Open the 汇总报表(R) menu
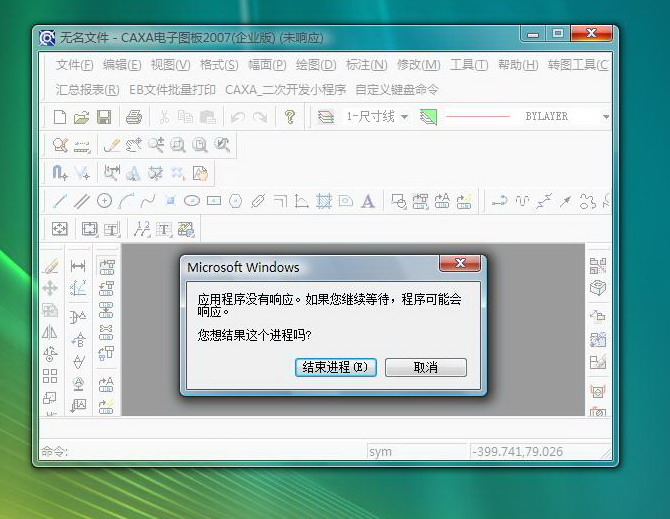This screenshot has height=519, width=670. 87,90
